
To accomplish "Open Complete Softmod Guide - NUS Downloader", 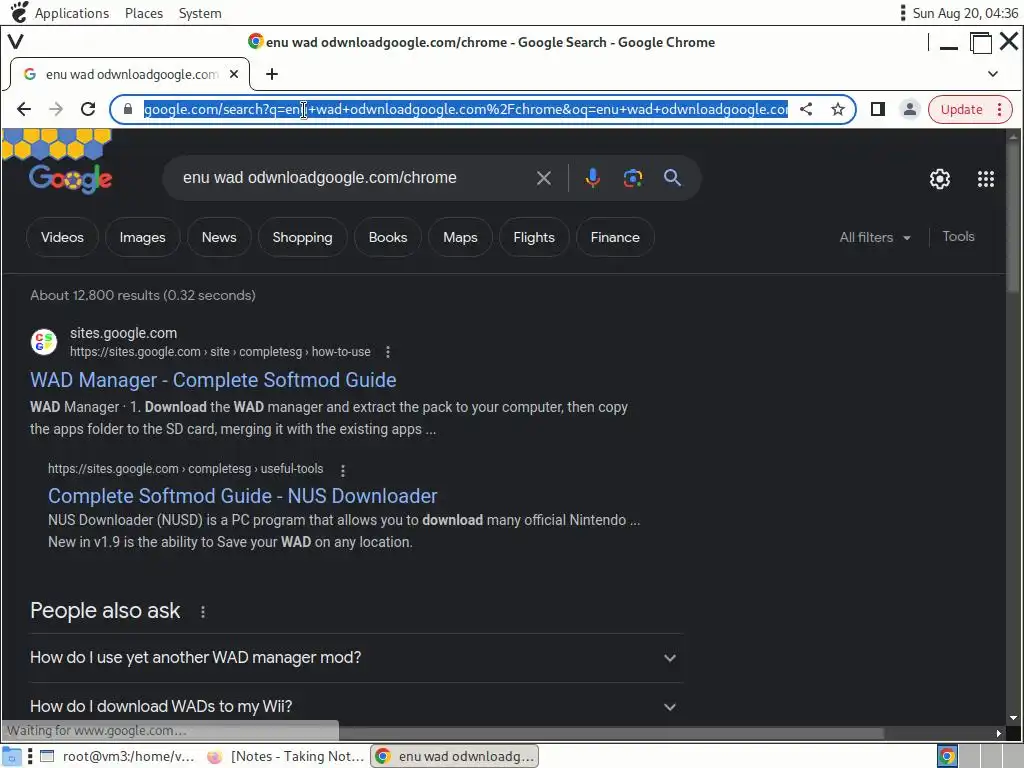I will coord(242,496).
